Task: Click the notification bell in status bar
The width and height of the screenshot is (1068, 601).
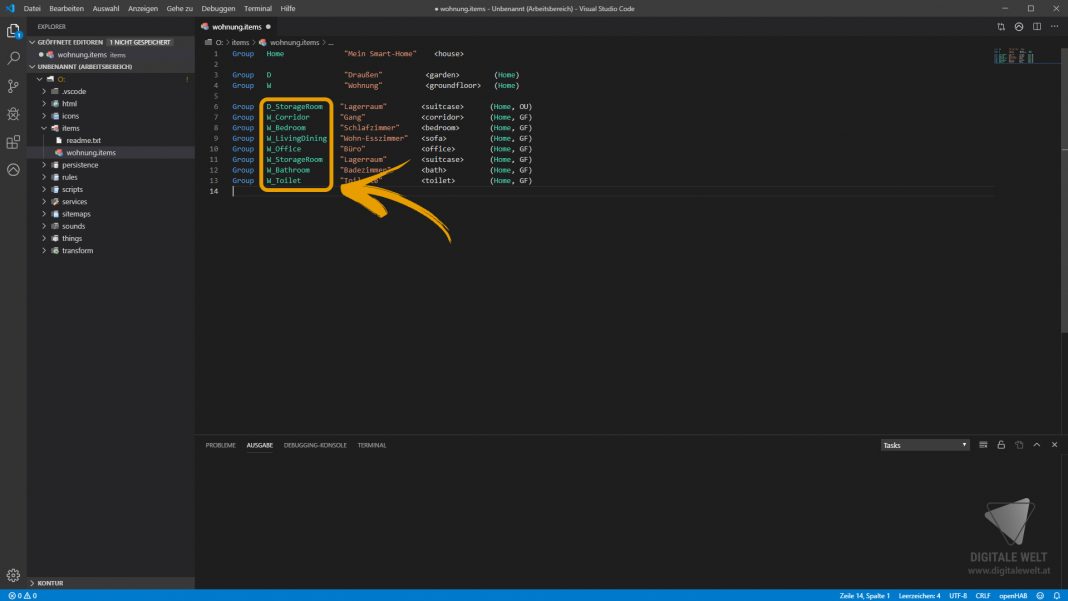Action: [x=1057, y=595]
